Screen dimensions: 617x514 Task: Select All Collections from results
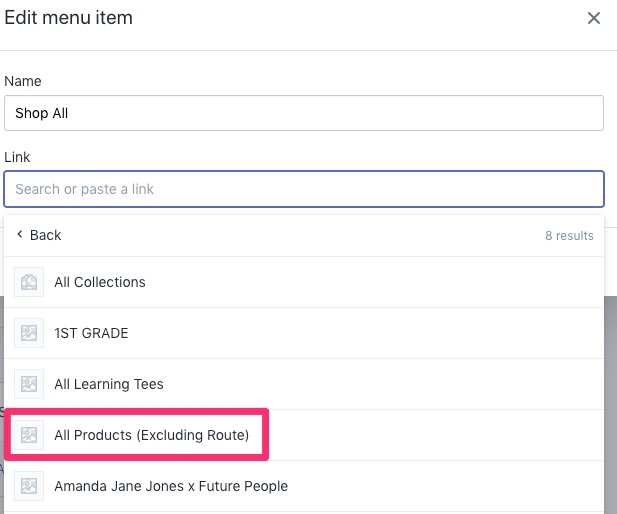coord(304,282)
